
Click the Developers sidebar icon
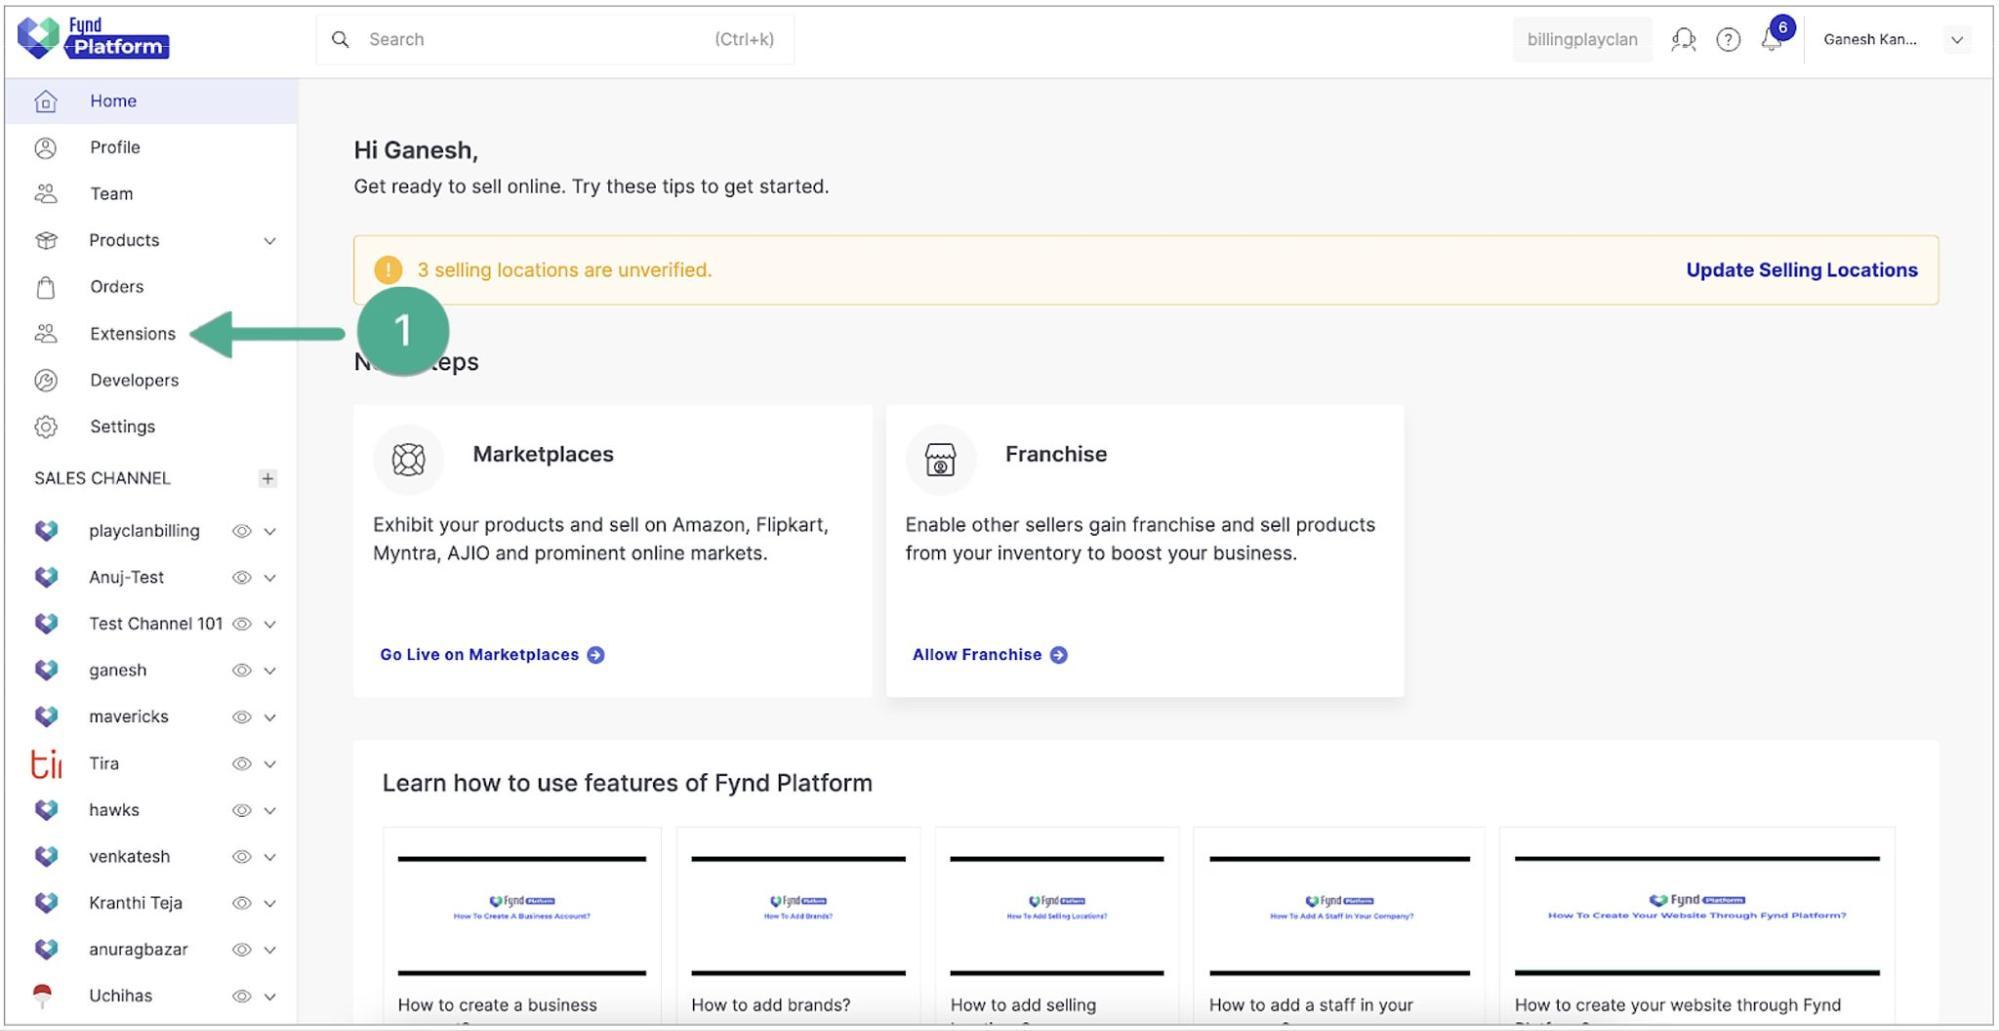point(45,380)
